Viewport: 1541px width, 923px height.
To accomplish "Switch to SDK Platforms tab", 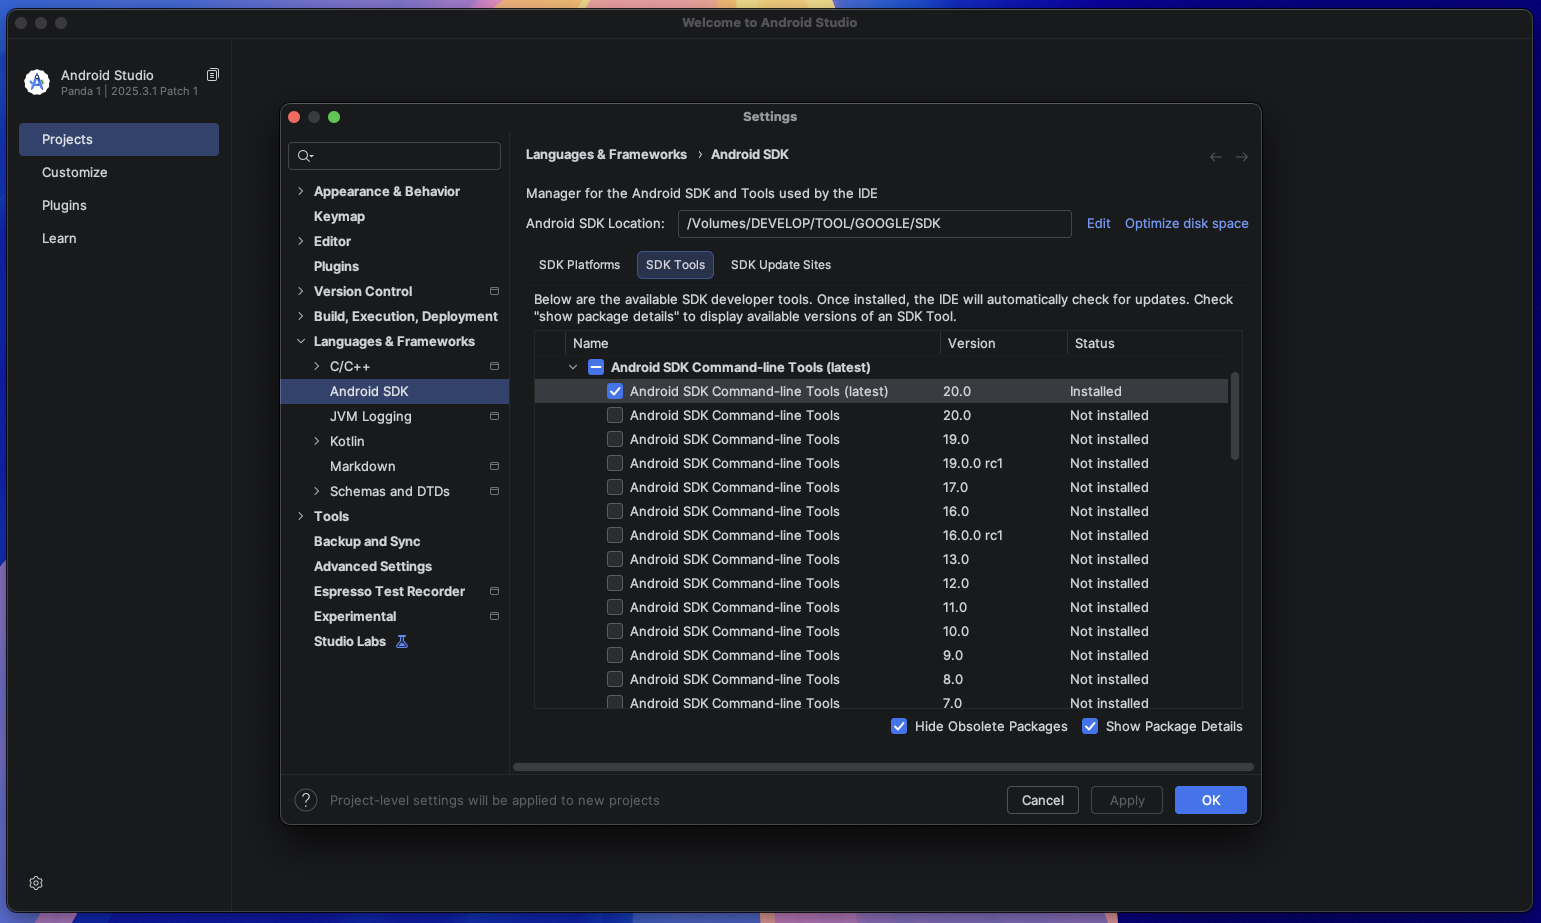I will pyautogui.click(x=579, y=265).
